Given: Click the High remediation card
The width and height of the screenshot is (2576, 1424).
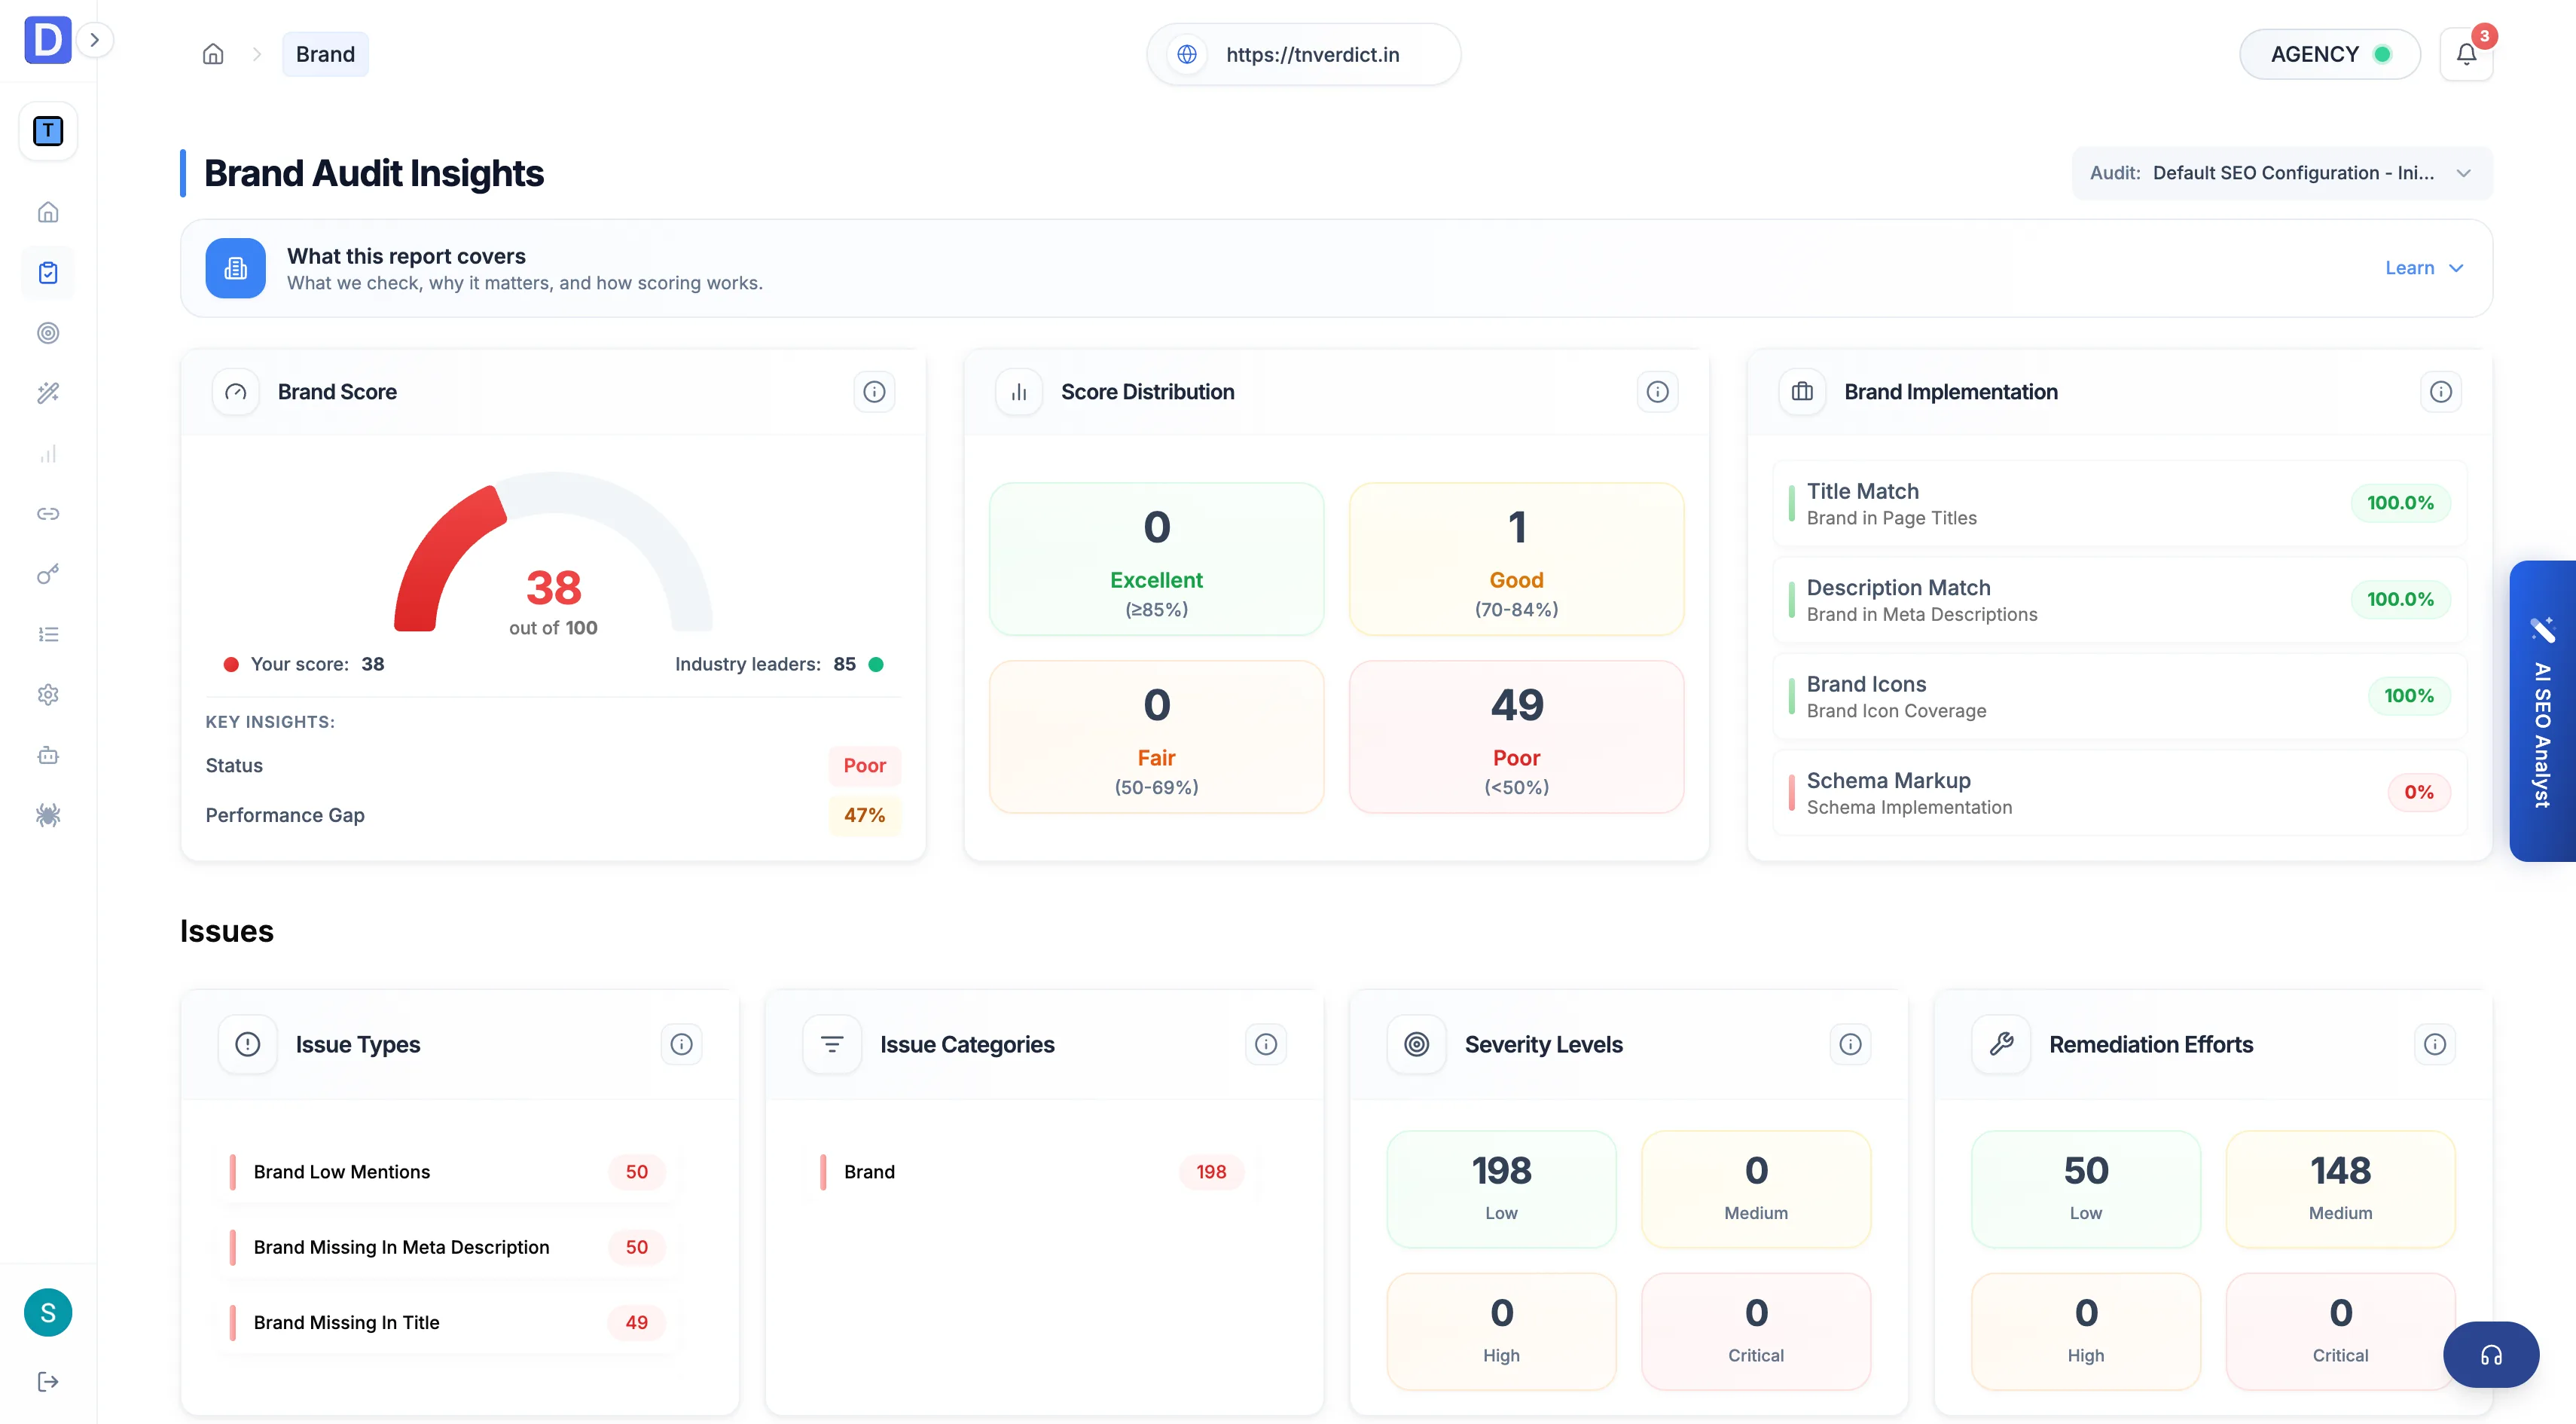Looking at the screenshot, I should point(2085,1332).
